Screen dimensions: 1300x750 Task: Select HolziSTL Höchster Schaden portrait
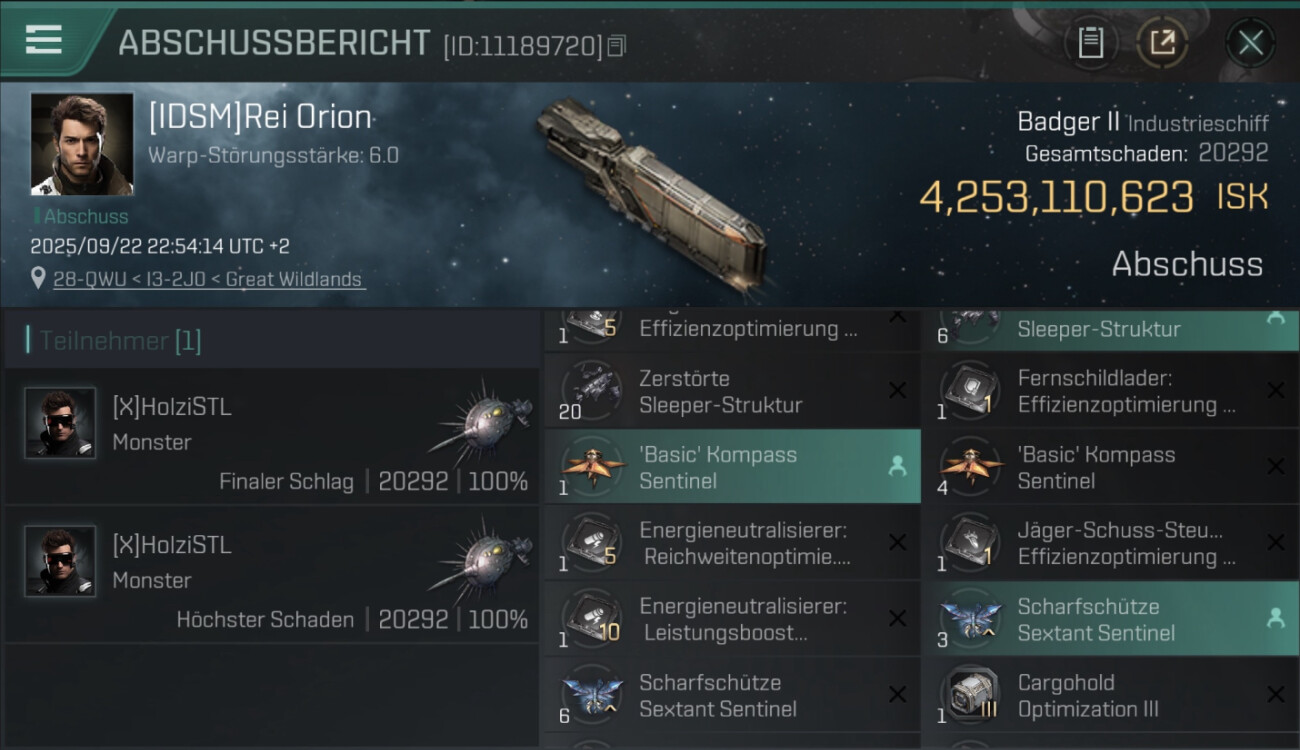[60, 561]
